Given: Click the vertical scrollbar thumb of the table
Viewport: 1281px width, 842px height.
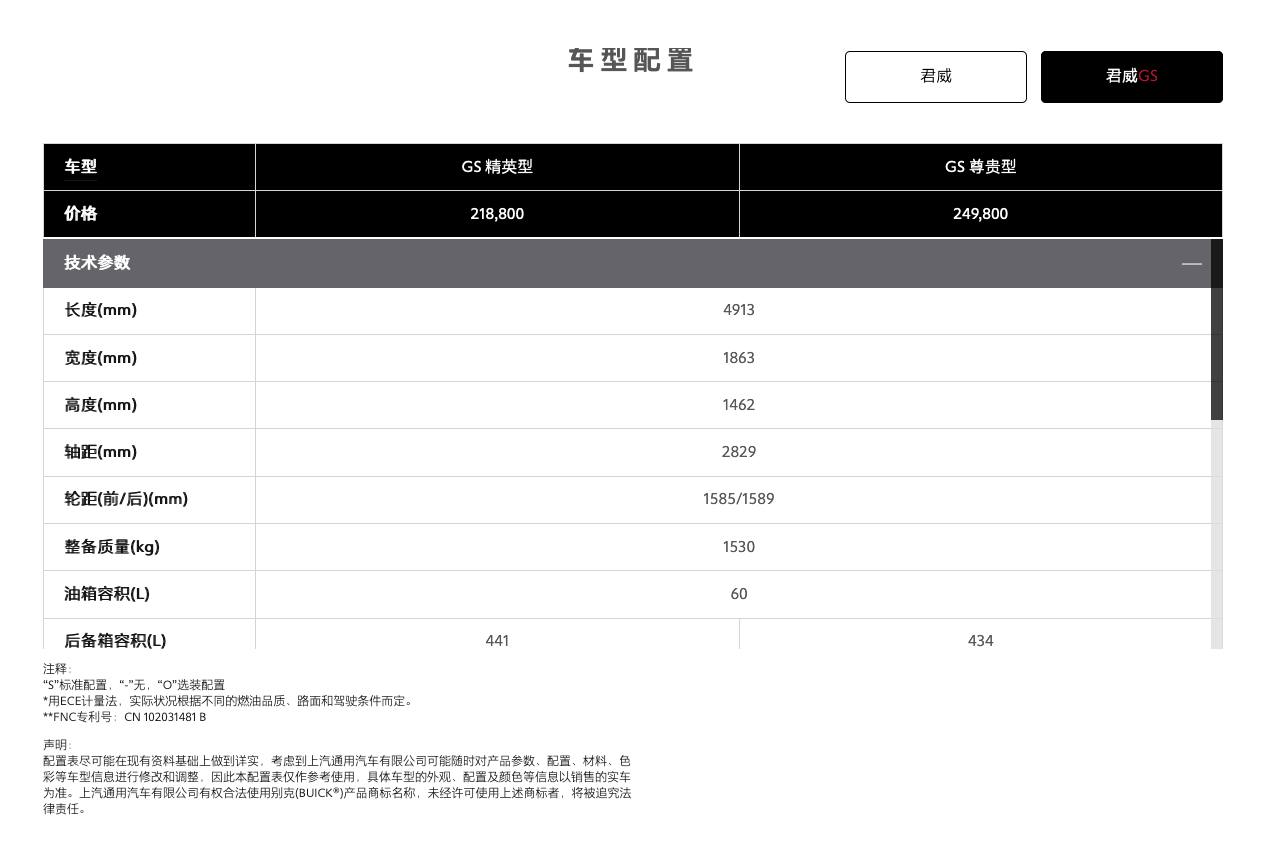Looking at the screenshot, I should point(1217,330).
